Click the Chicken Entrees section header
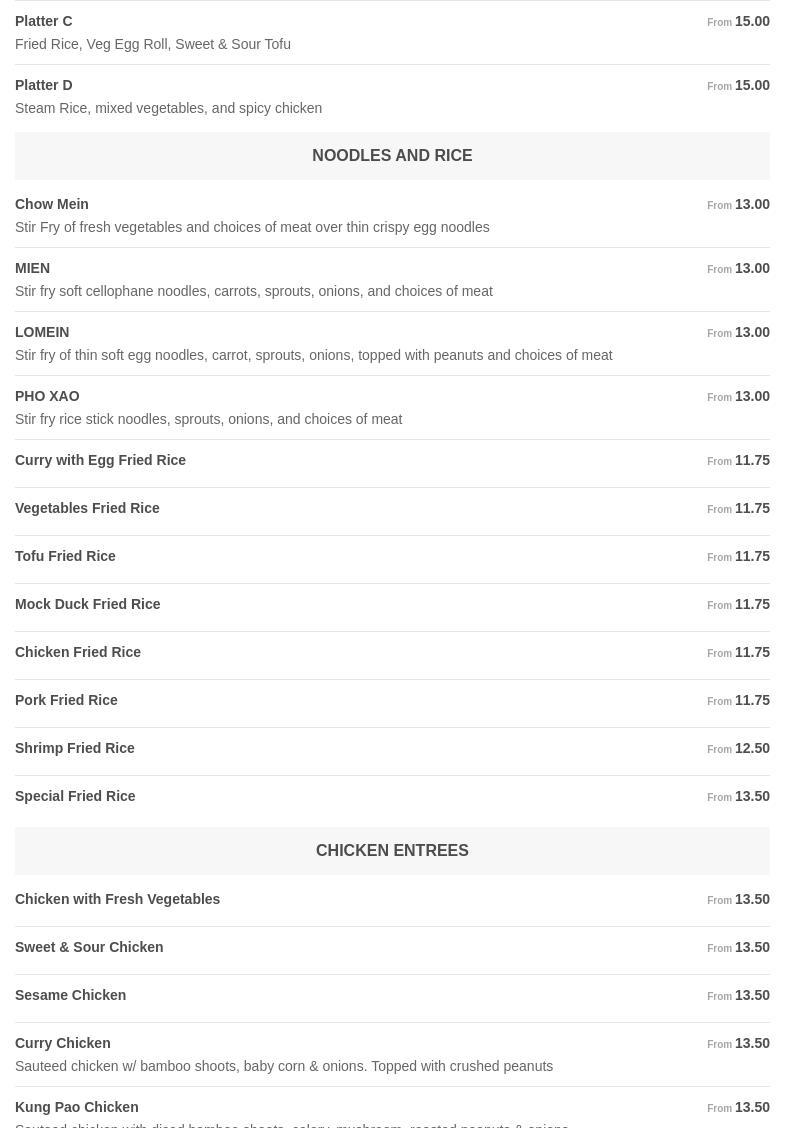 coord(392,851)
